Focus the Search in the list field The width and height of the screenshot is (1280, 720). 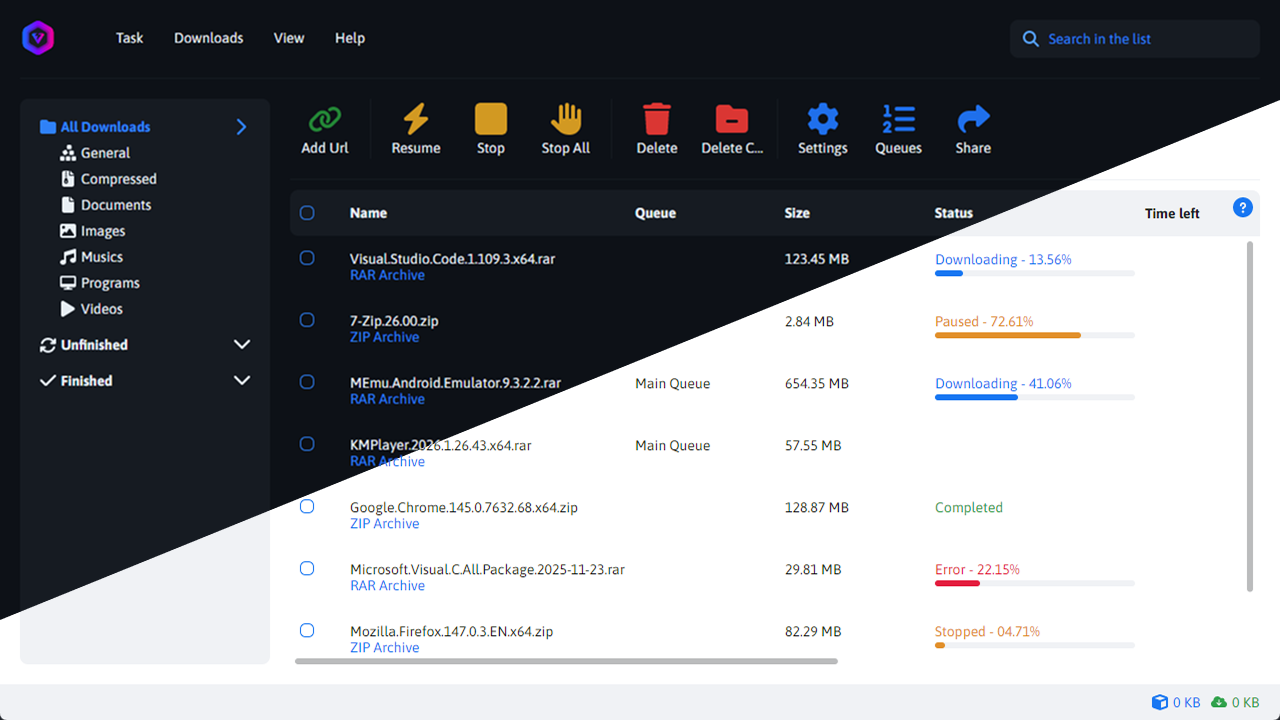(1140, 39)
